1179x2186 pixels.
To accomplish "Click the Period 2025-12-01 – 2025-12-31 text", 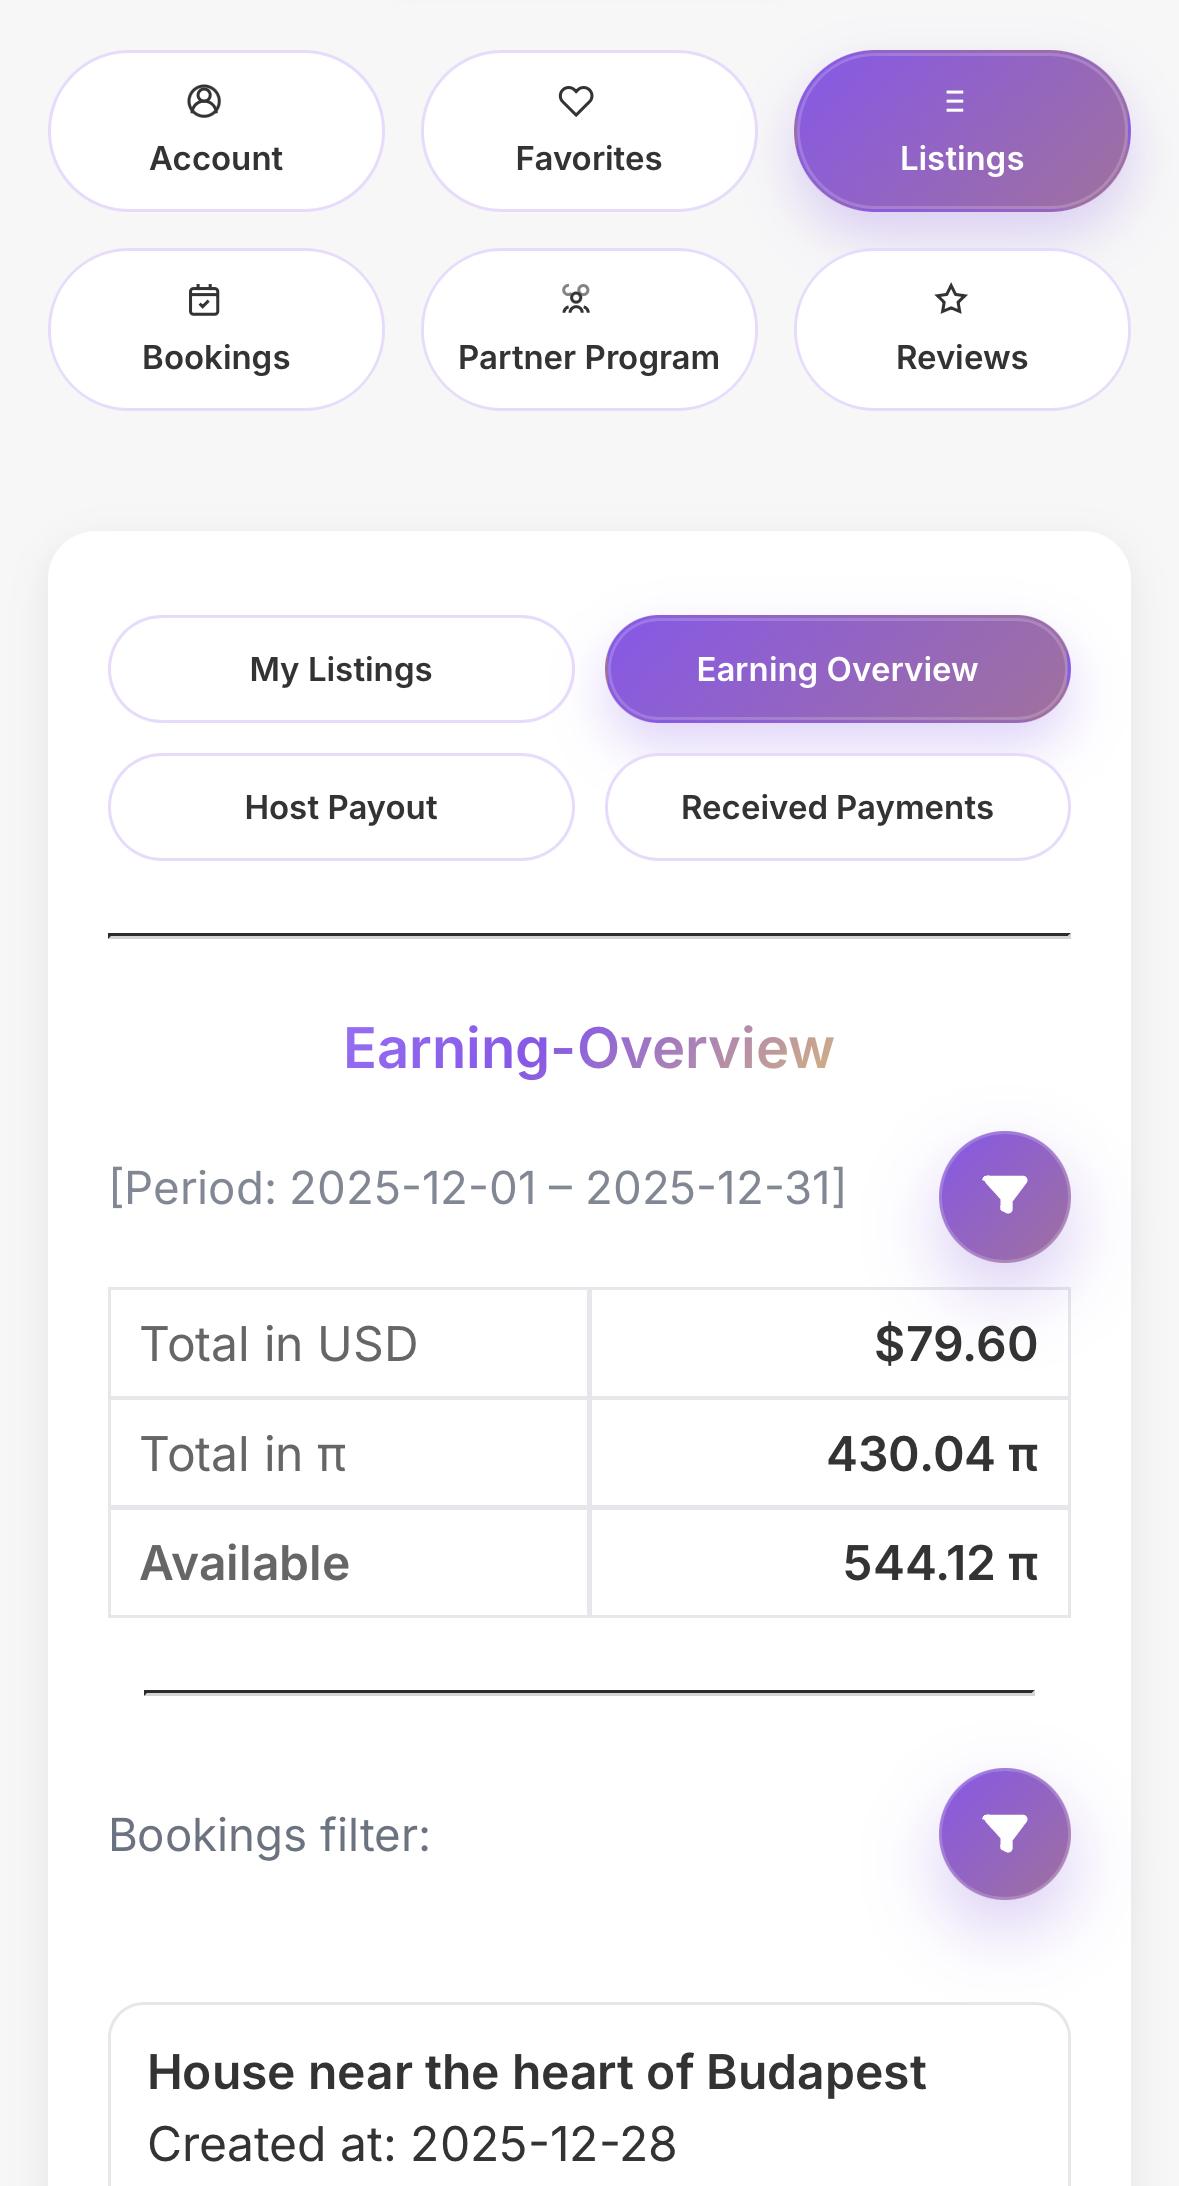I will pyautogui.click(x=477, y=1188).
